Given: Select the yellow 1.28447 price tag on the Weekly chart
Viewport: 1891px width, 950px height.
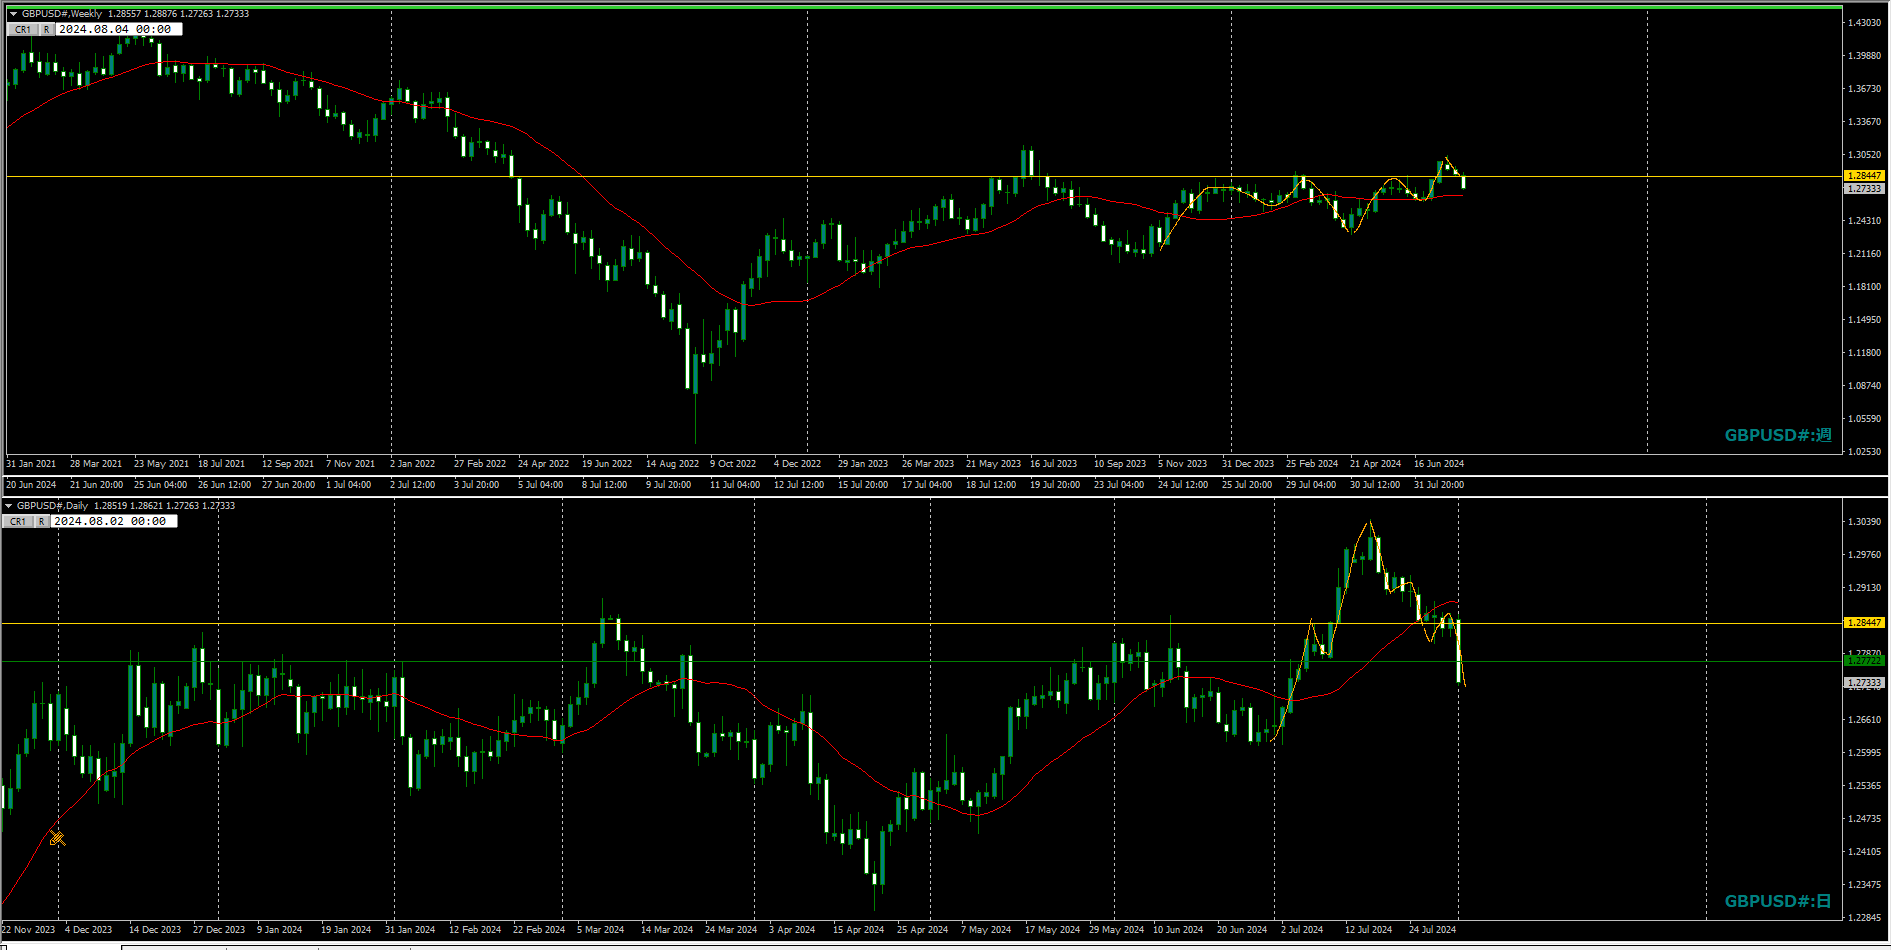Looking at the screenshot, I should coord(1864,176).
